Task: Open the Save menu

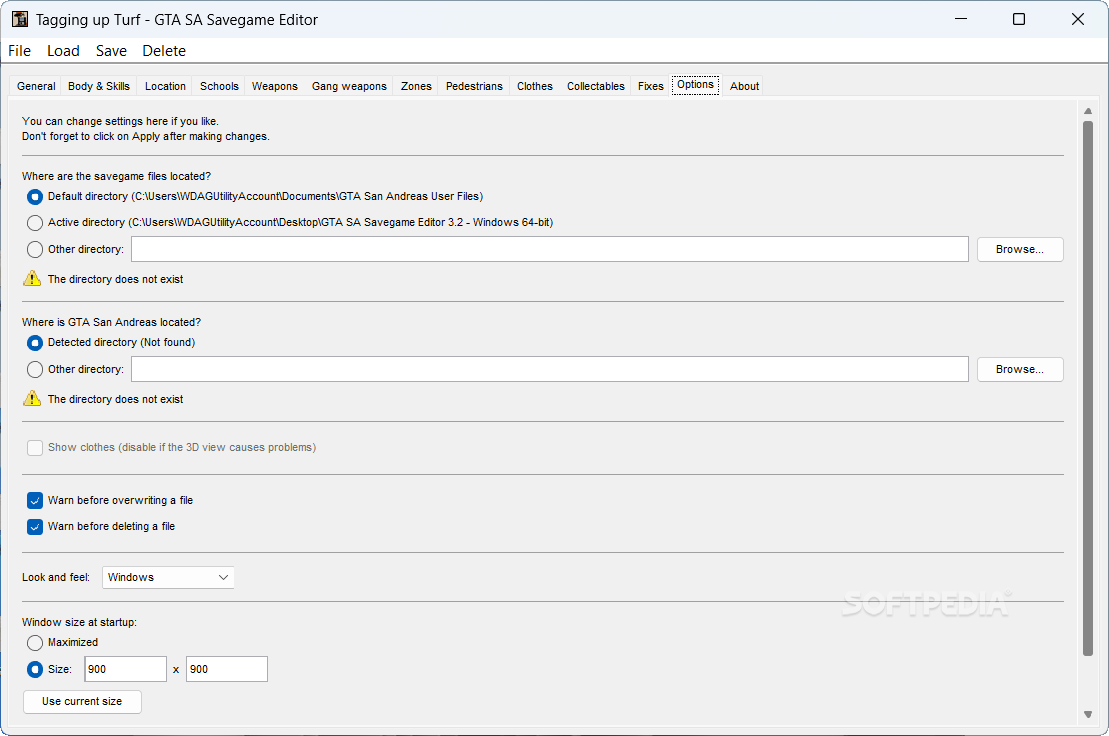Action: [x=111, y=51]
